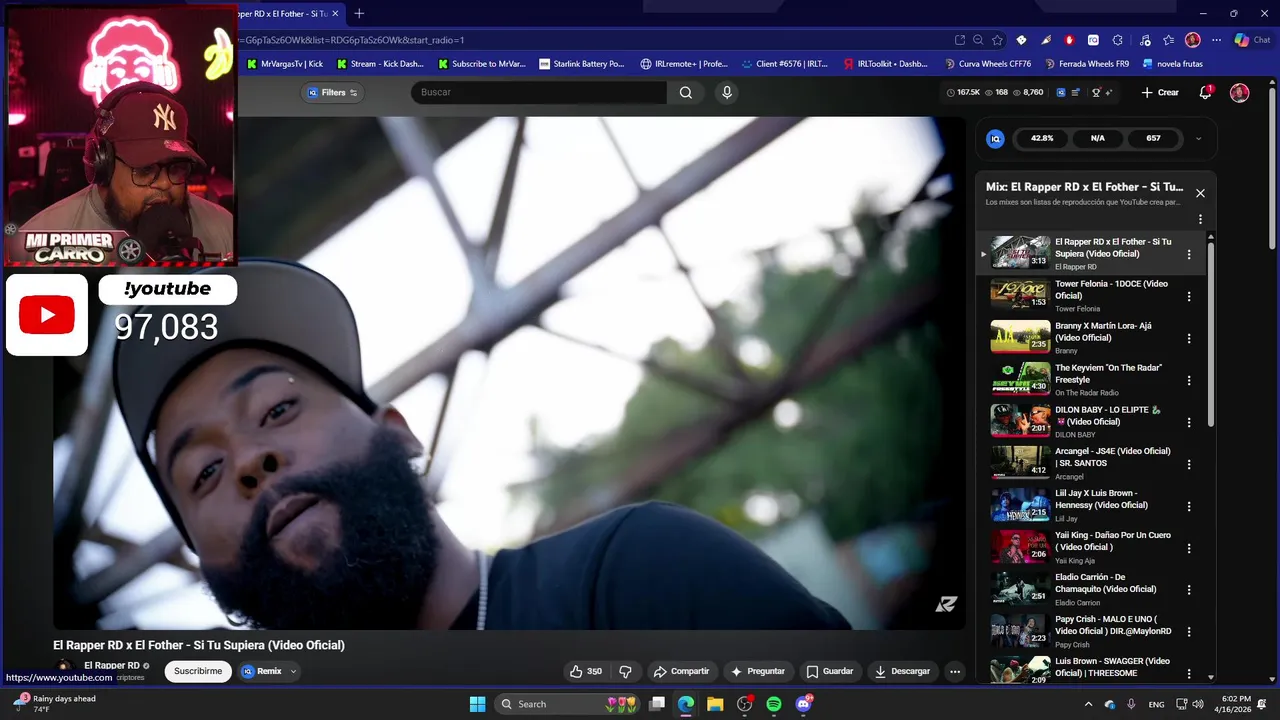Open Windows Start menu
Viewport: 1280px width, 720px height.
point(477,704)
